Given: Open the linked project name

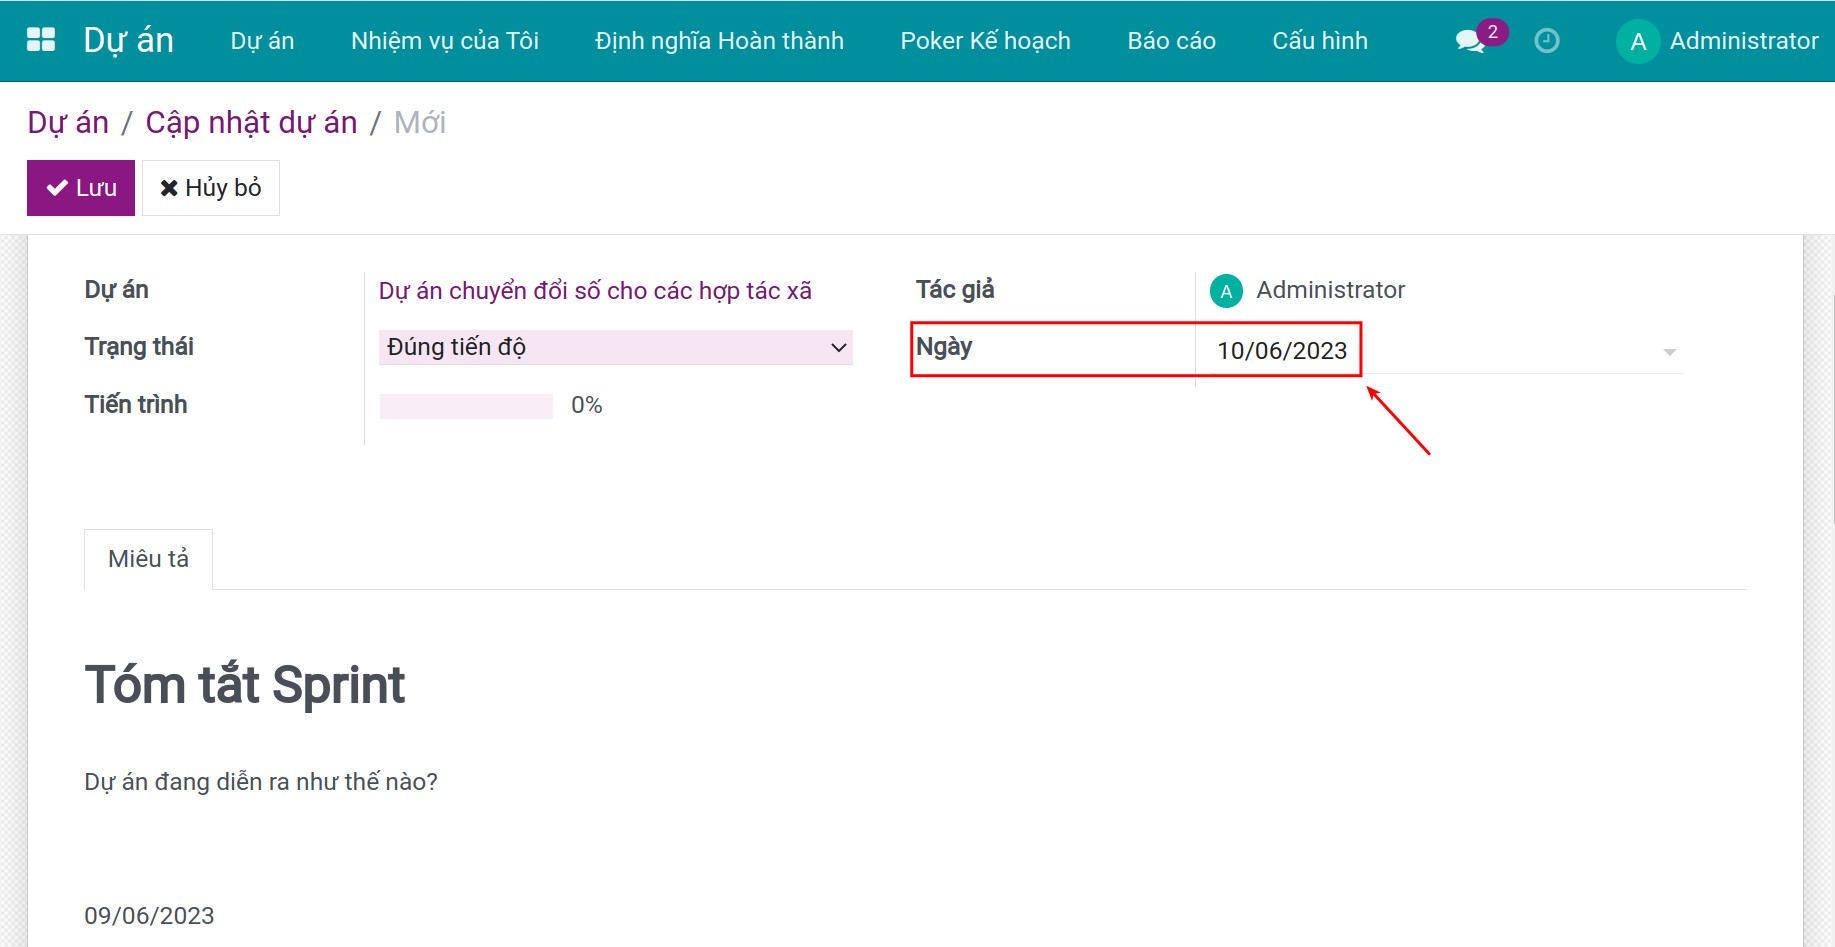Looking at the screenshot, I should pos(595,291).
